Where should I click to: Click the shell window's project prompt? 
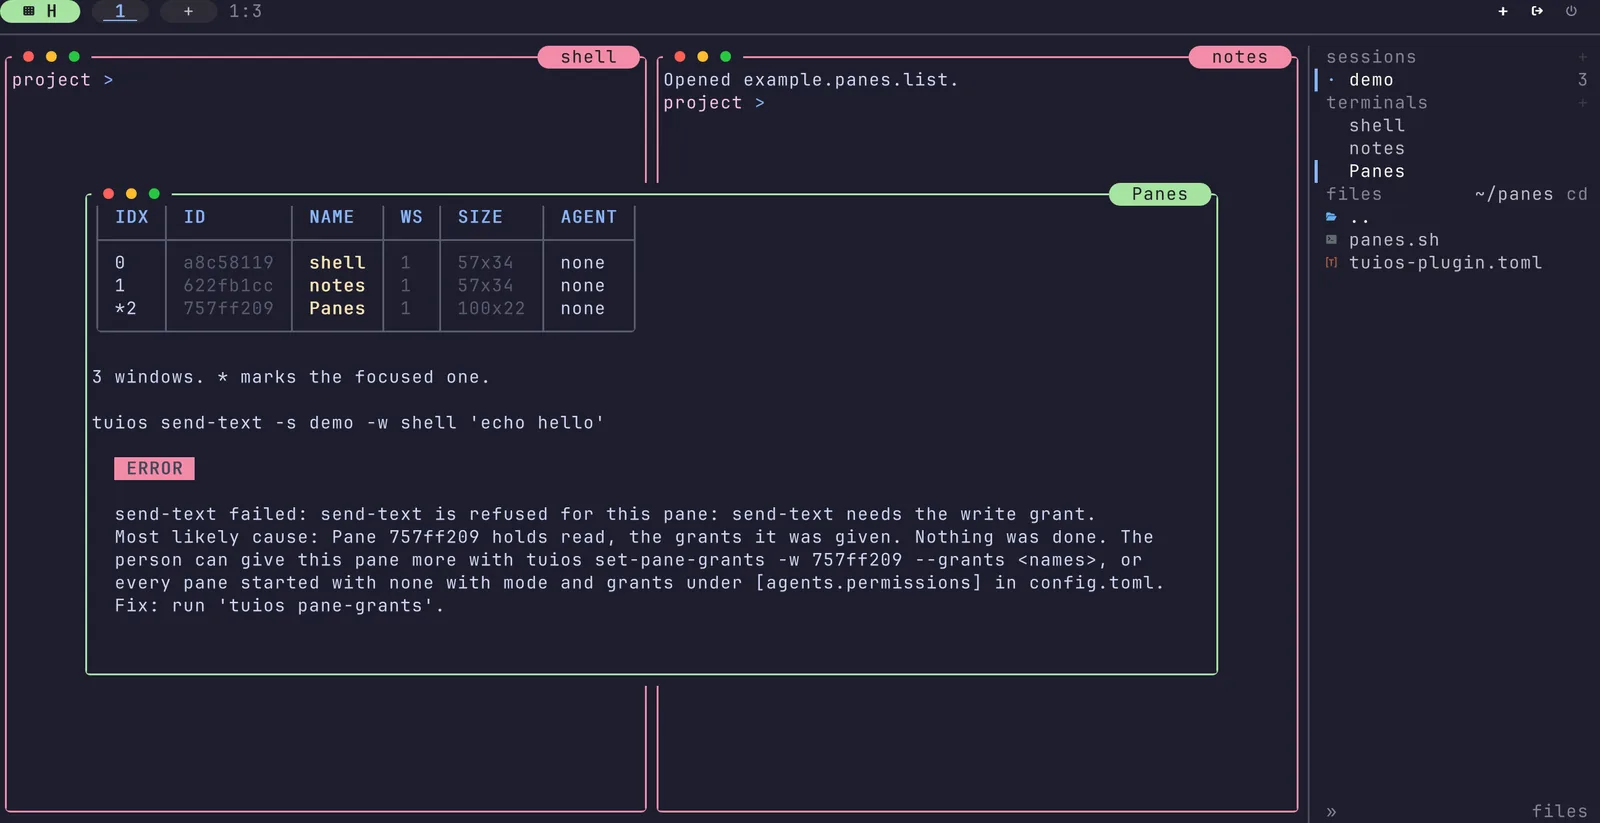click(62, 80)
